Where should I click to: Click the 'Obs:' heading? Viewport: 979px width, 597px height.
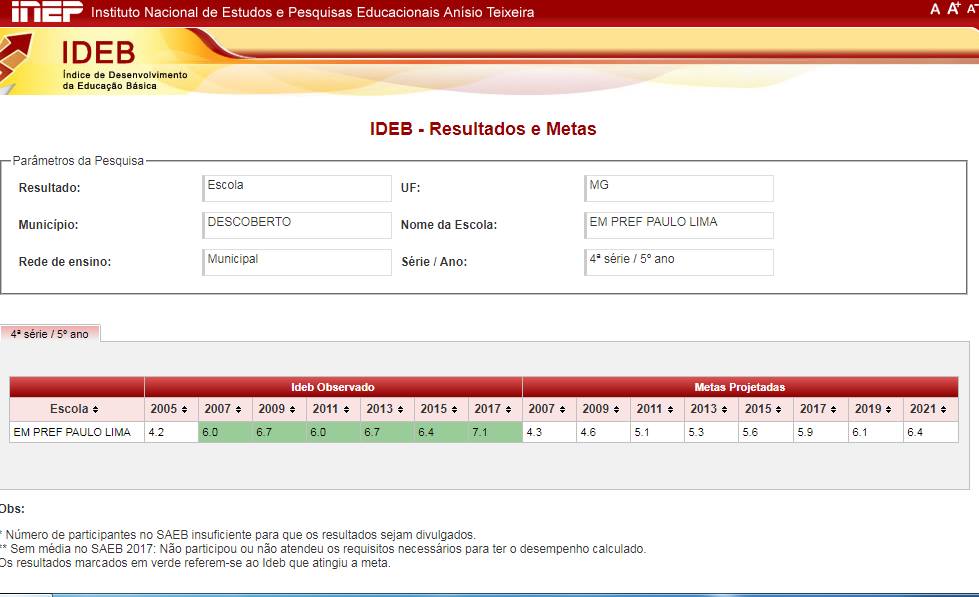point(12,509)
